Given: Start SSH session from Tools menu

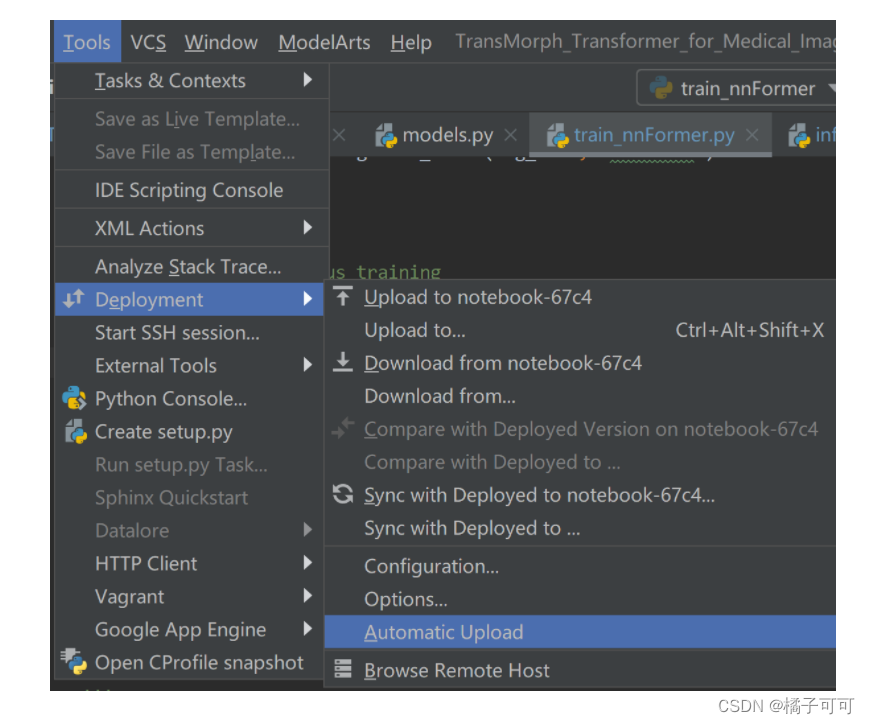Looking at the screenshot, I should (189, 333).
